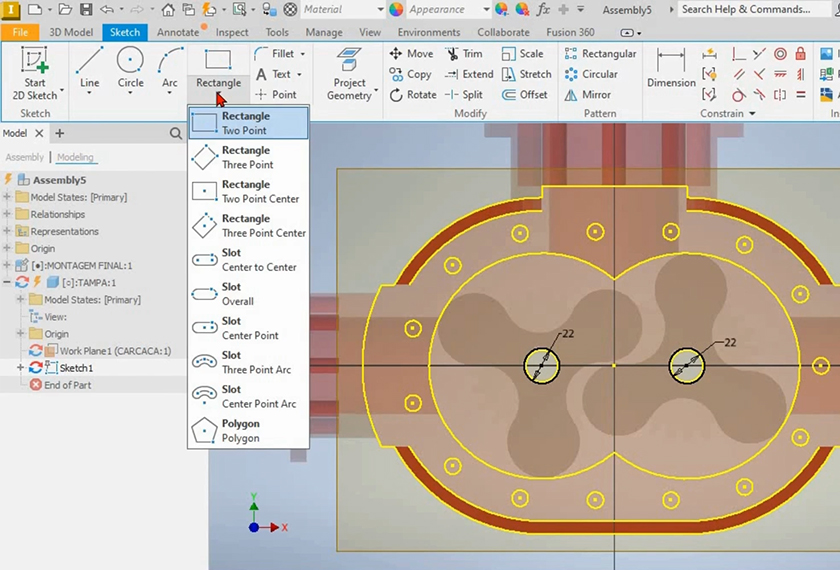840x570 pixels.
Task: Choose the Offset modify tool
Action: click(x=523, y=95)
